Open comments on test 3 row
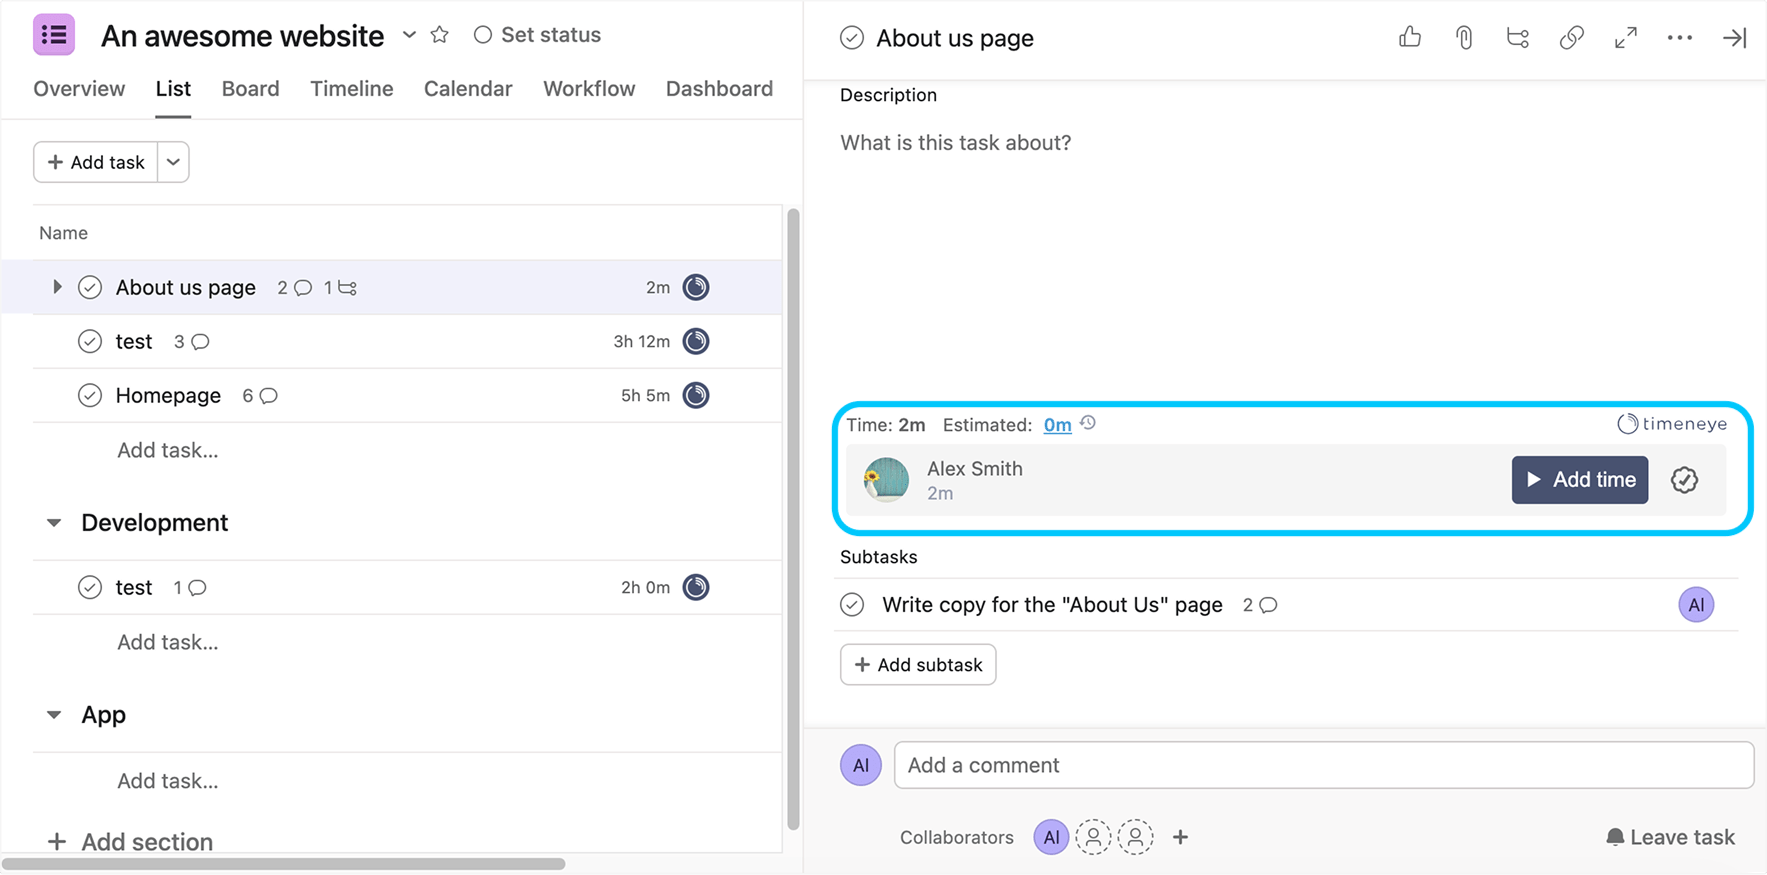 coord(191,342)
